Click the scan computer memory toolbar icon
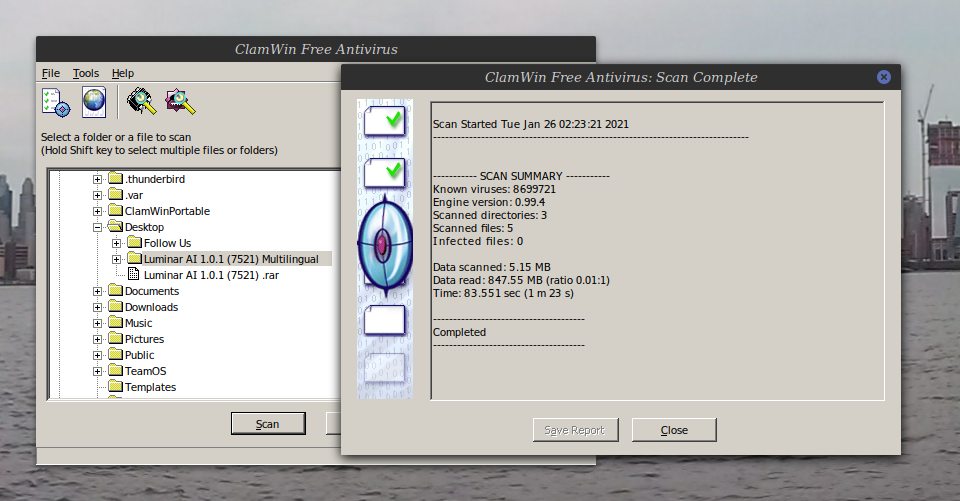Viewport: 960px width, 501px height. point(141,102)
